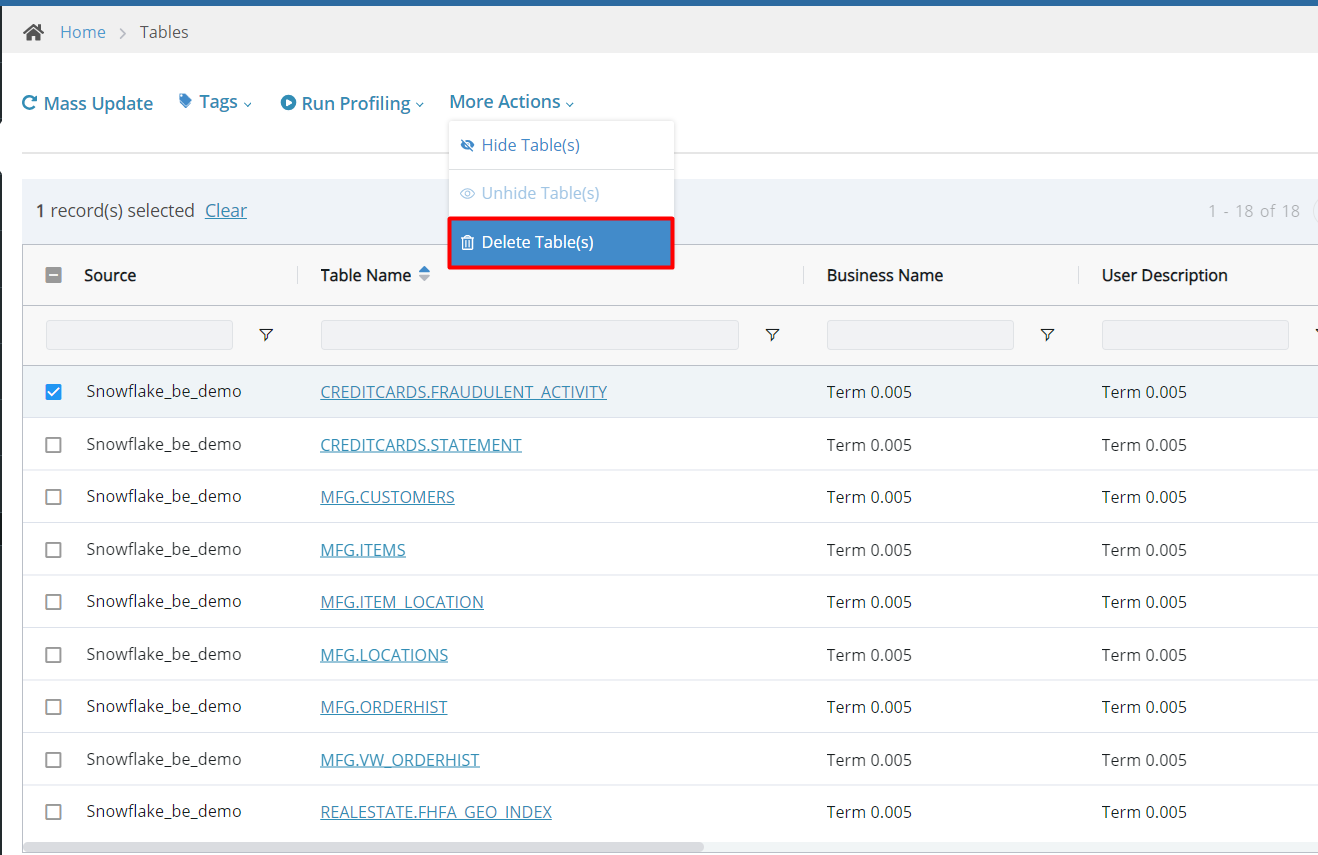
Task: Sort by the Source column header
Action: (x=110, y=275)
